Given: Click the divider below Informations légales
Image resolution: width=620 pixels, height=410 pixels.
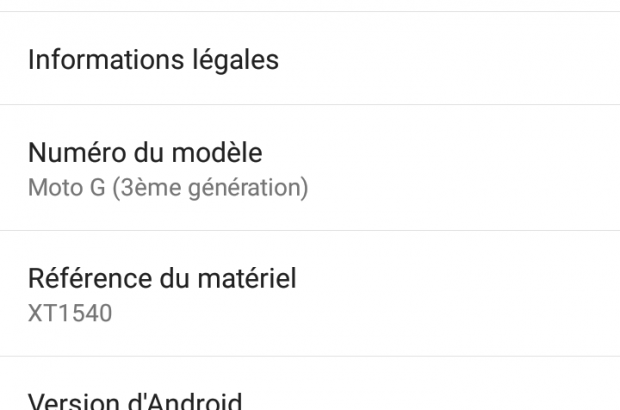Looking at the screenshot, I should coord(310,105).
